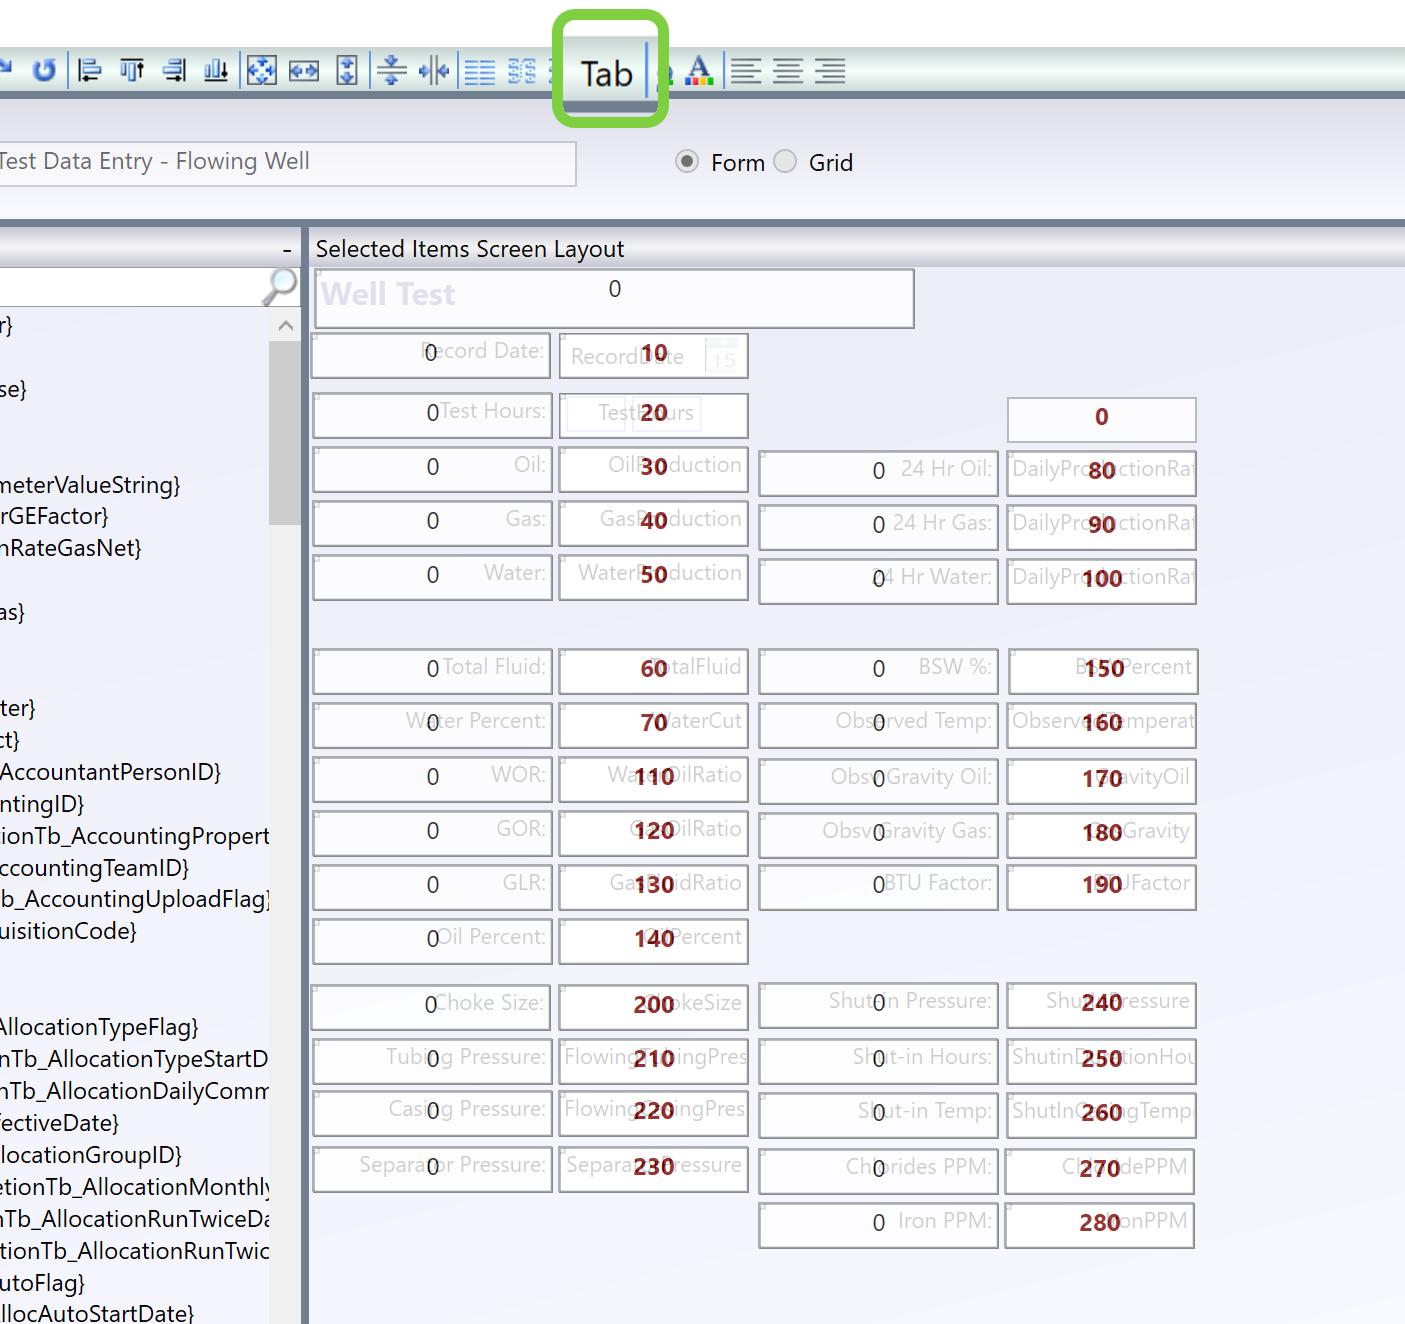Screen dimensions: 1405x1324
Task: Click the make same width icon
Action: (304, 70)
